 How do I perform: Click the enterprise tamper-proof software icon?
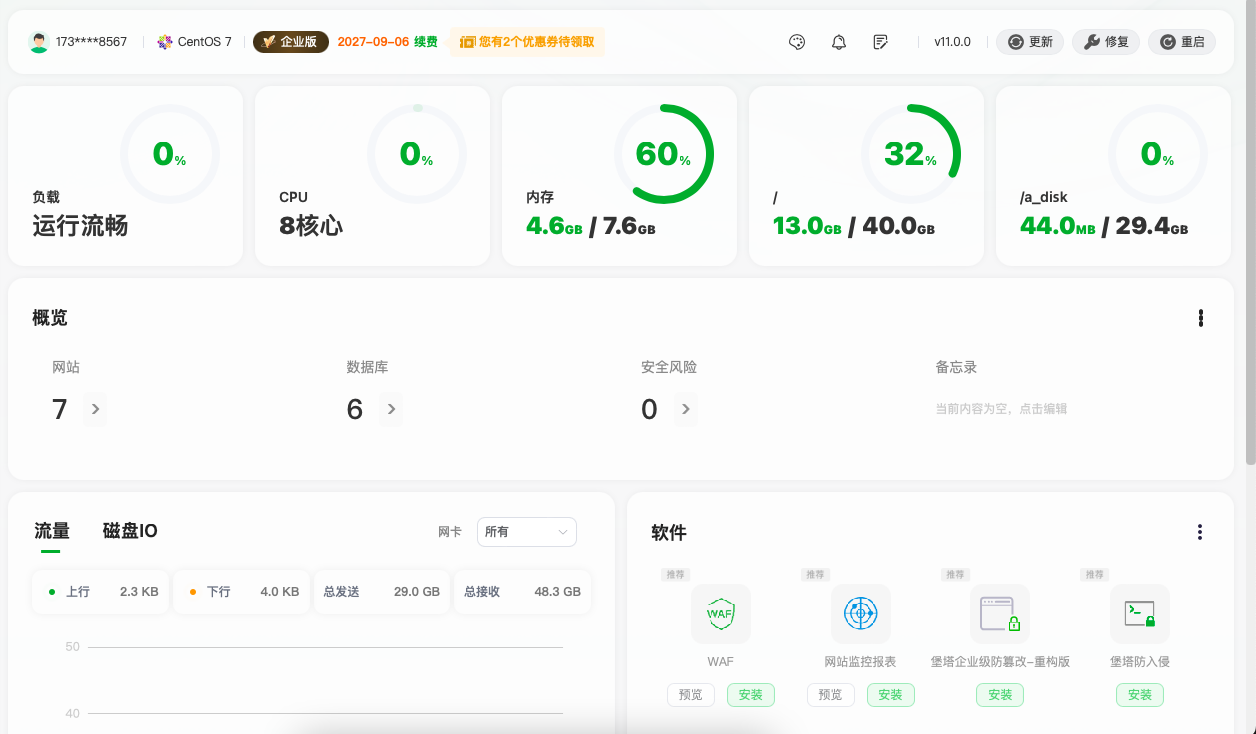coord(1000,613)
